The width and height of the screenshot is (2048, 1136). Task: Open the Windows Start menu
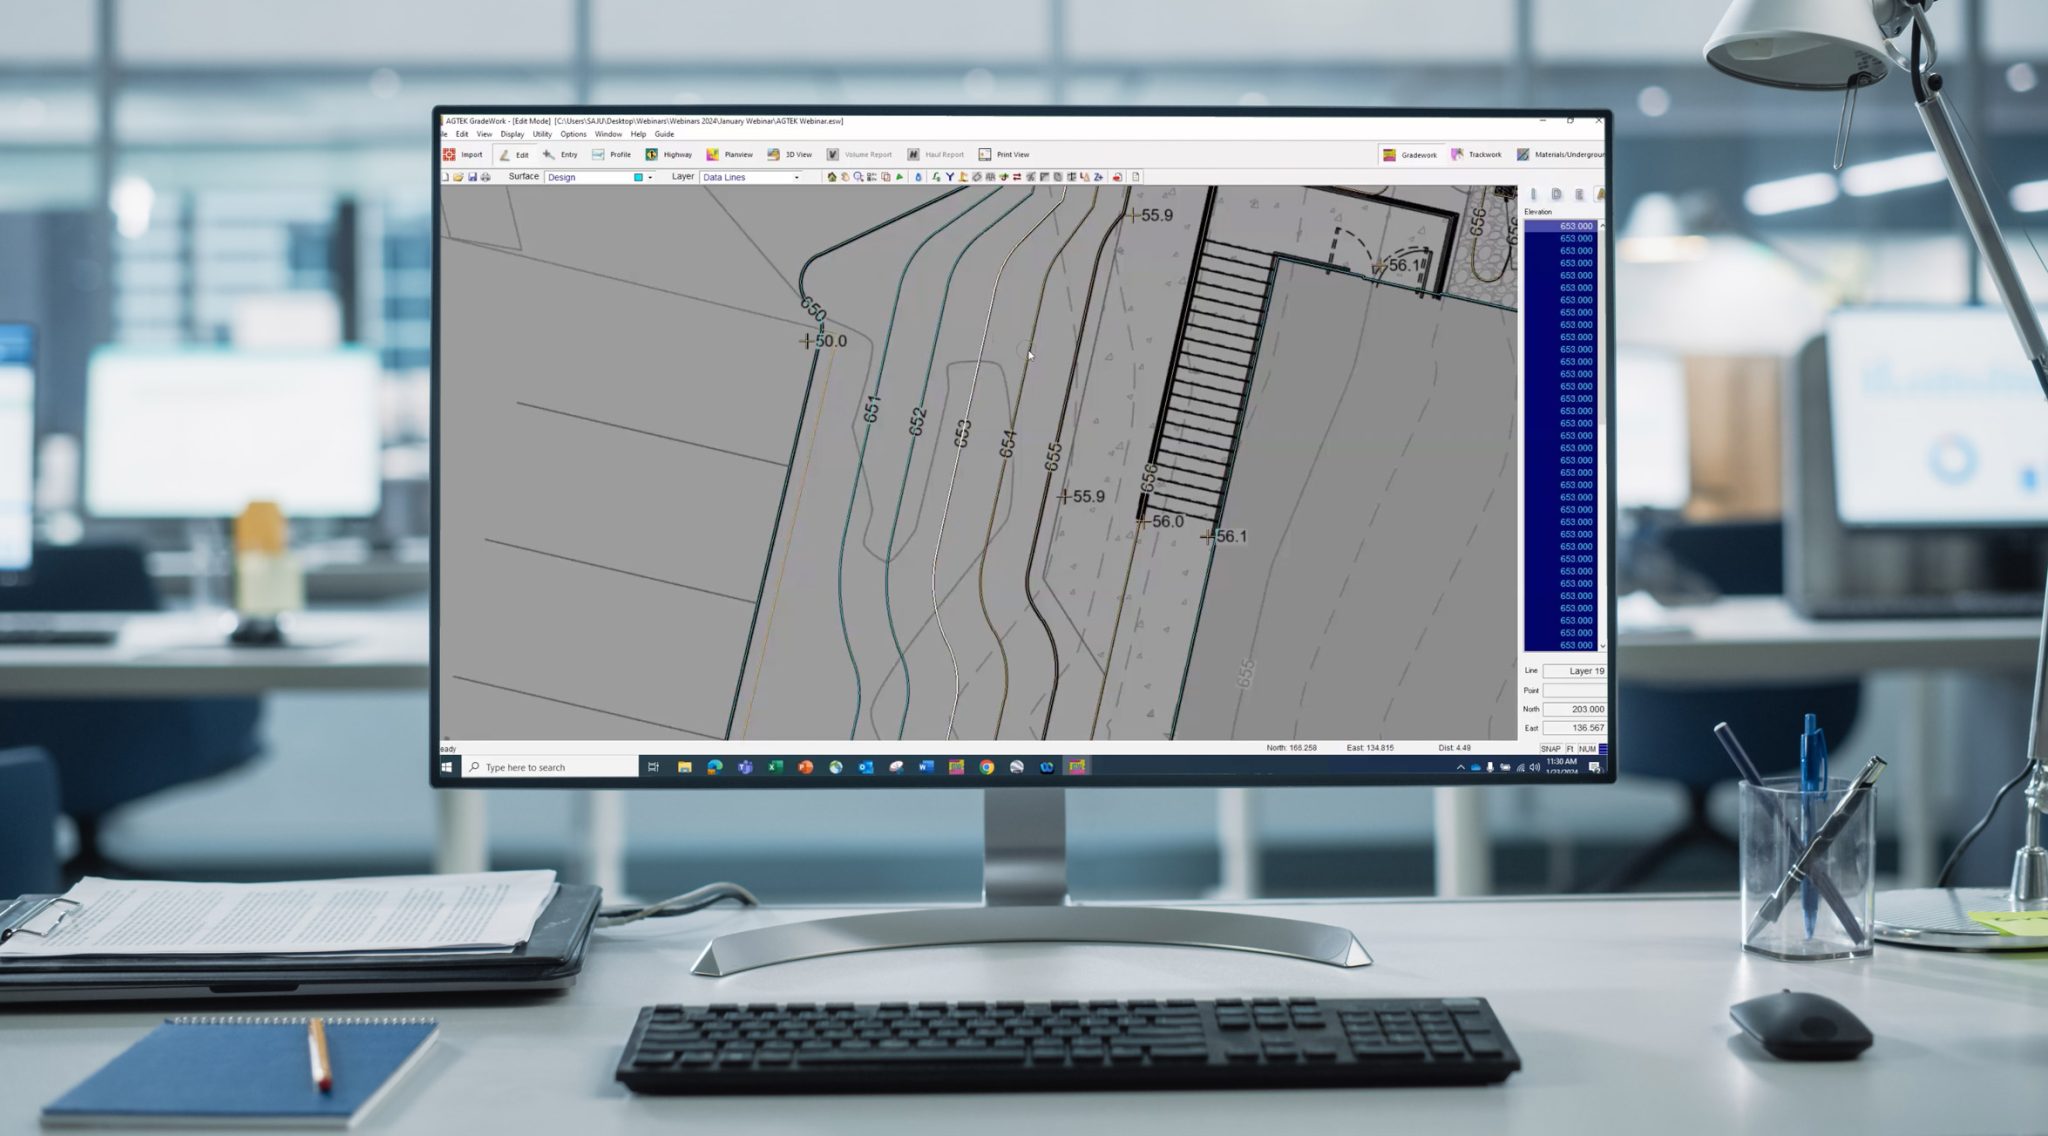447,767
